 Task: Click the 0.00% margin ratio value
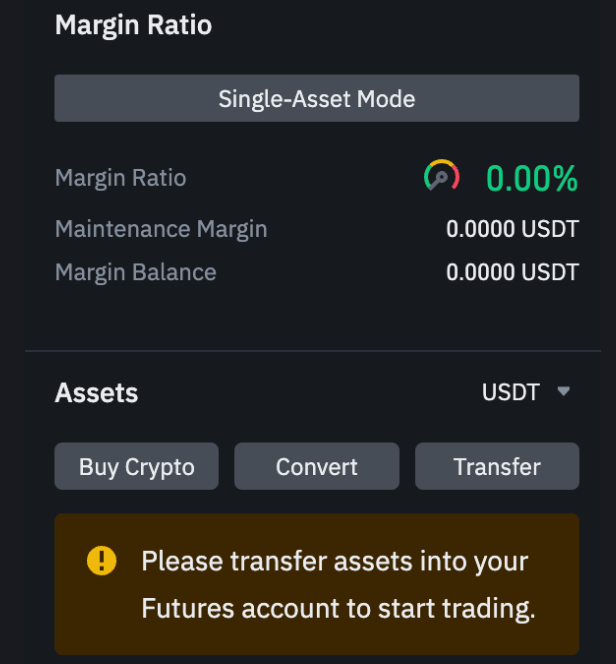pyautogui.click(x=532, y=178)
